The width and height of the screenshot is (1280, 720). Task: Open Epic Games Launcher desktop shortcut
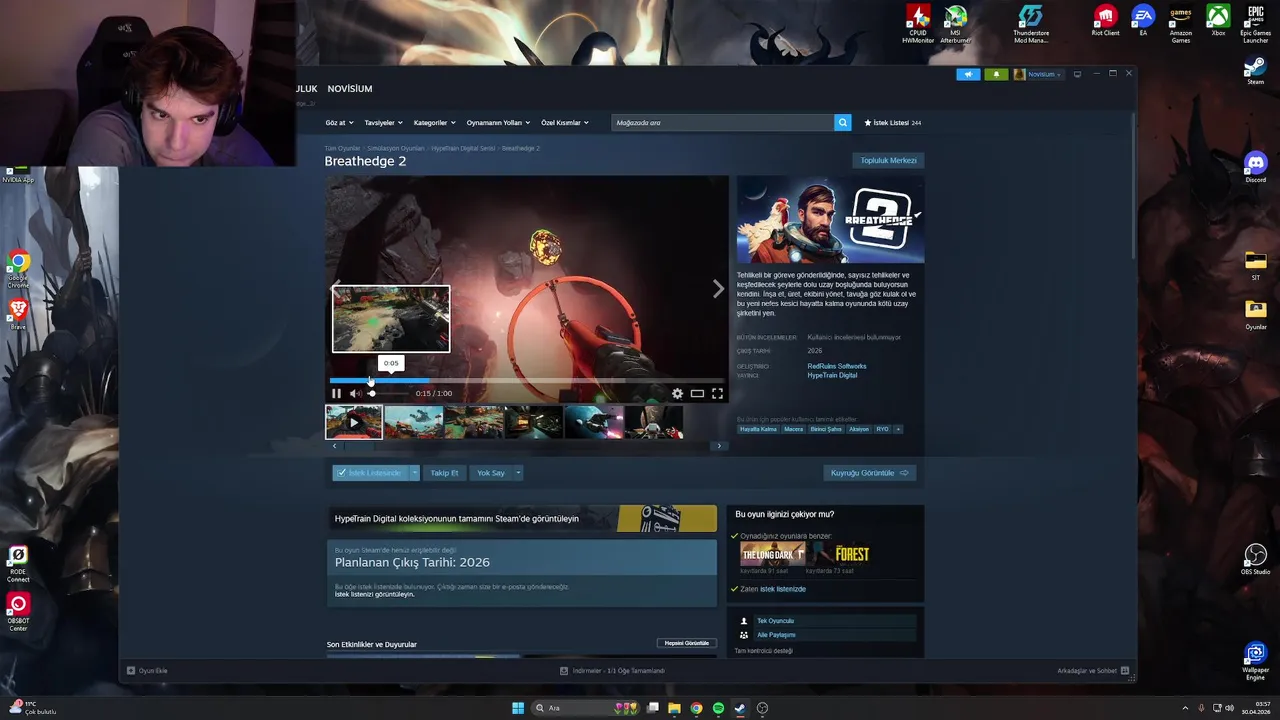(x=1256, y=24)
